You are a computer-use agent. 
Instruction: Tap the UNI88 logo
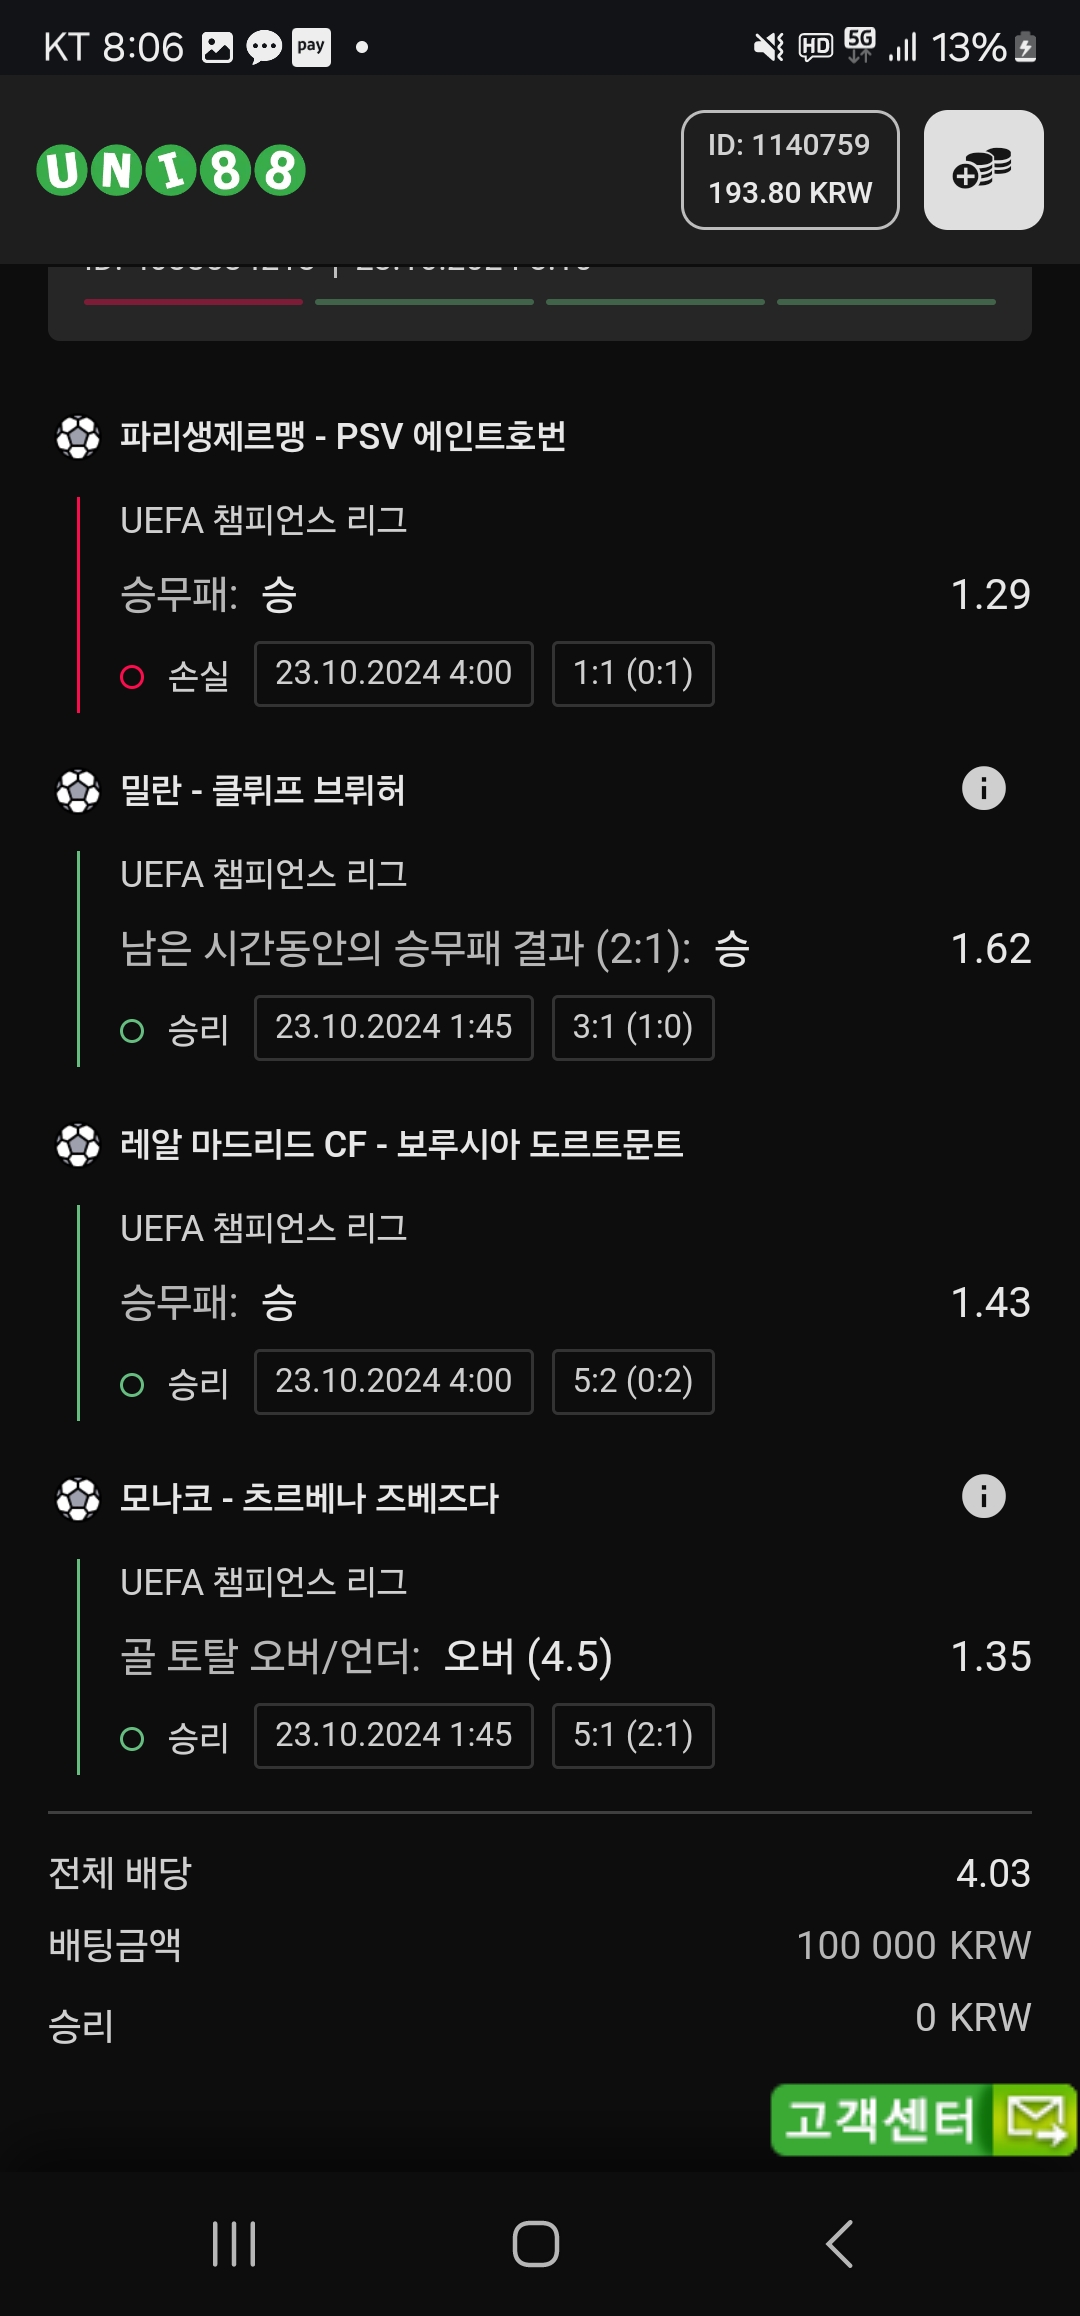tap(171, 170)
